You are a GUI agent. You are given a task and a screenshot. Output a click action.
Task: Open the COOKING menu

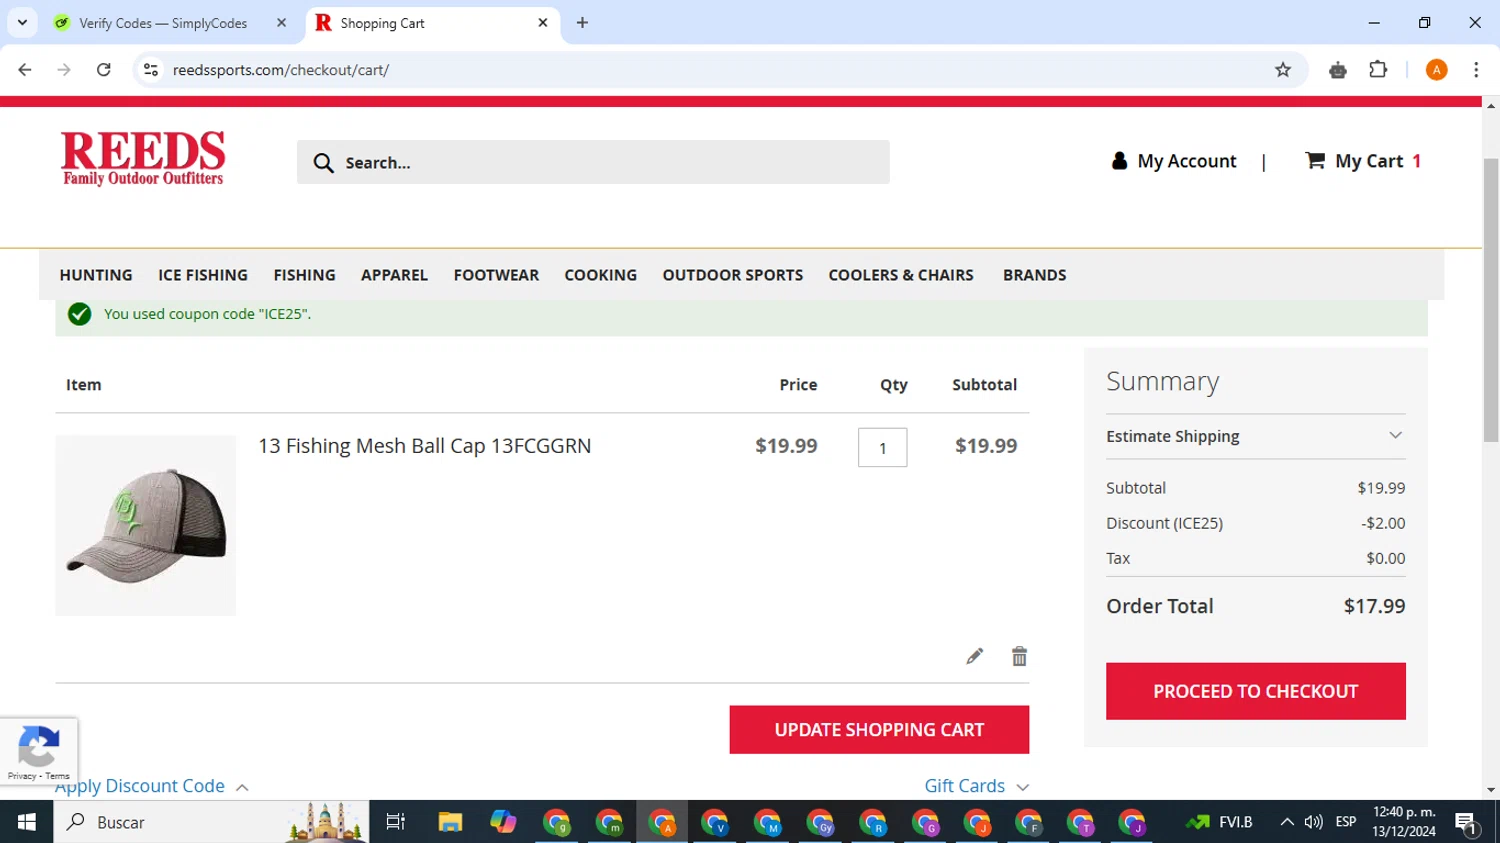click(x=600, y=275)
